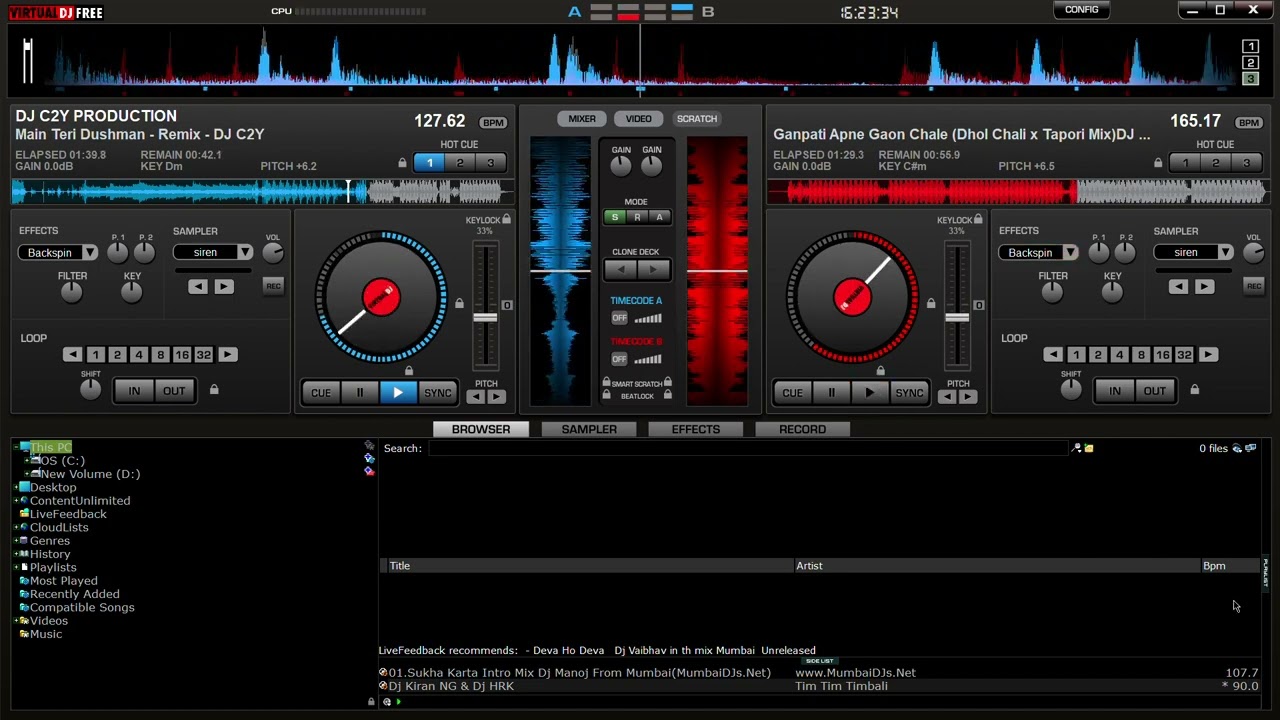Set loop IN point on left deck
The image size is (1280, 720).
[134, 391]
